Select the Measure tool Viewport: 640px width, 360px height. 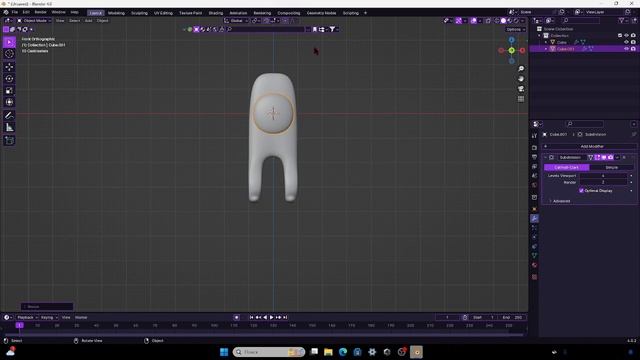click(x=9, y=128)
